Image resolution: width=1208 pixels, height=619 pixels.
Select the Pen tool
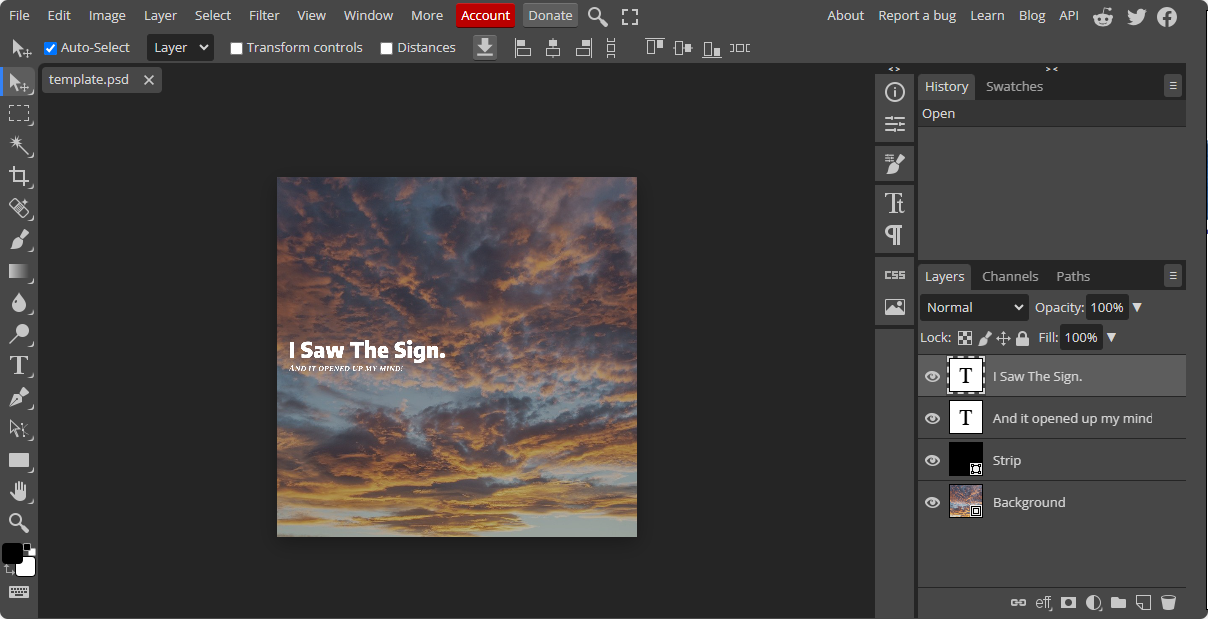[x=19, y=397]
